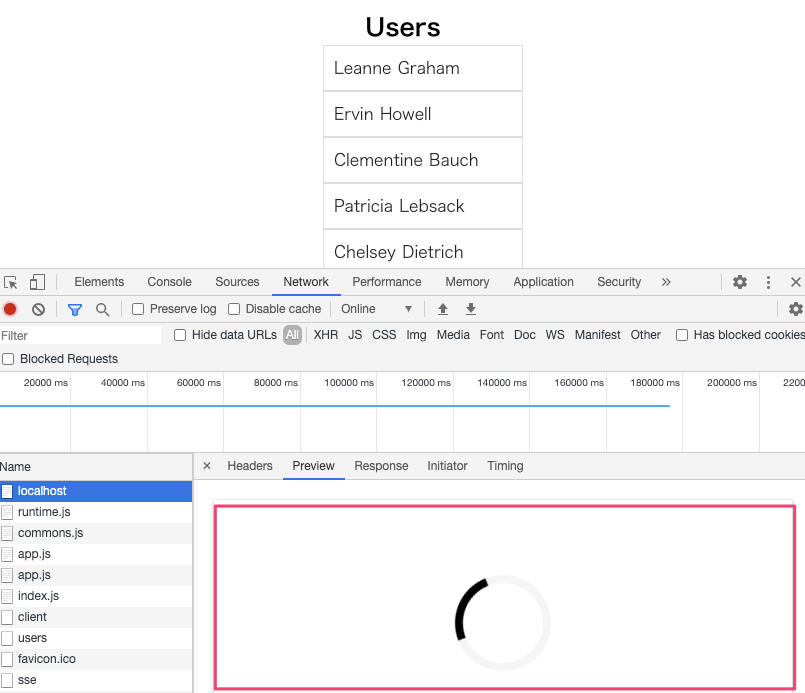Check the Disable cache option
The width and height of the screenshot is (805, 693).
point(235,309)
